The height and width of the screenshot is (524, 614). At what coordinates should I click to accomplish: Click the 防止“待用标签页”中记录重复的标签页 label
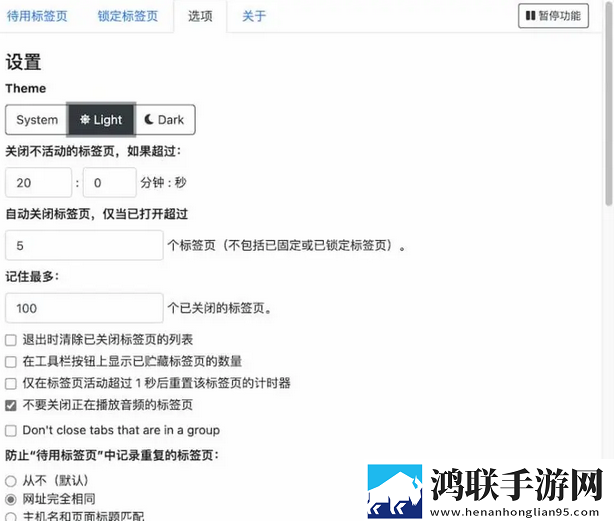(112, 455)
